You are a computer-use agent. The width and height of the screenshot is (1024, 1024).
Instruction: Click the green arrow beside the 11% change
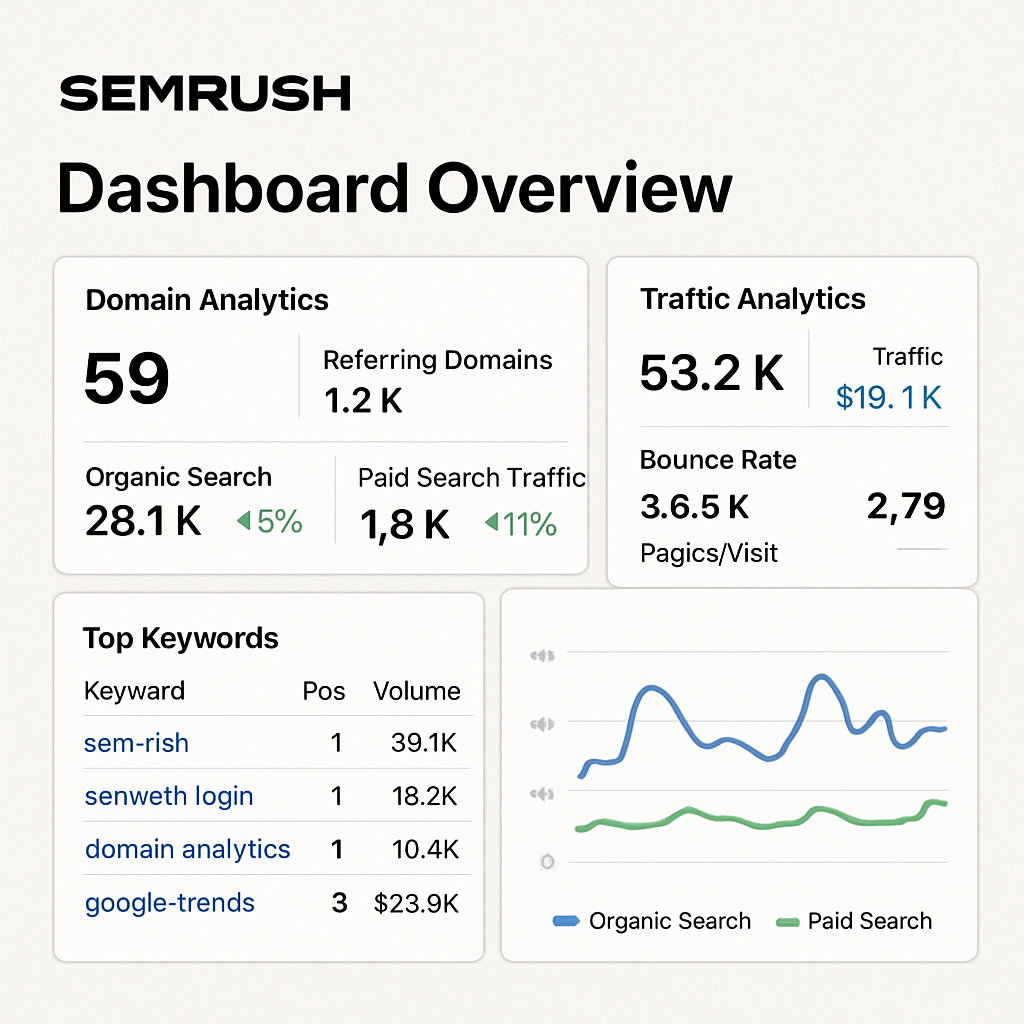[490, 522]
